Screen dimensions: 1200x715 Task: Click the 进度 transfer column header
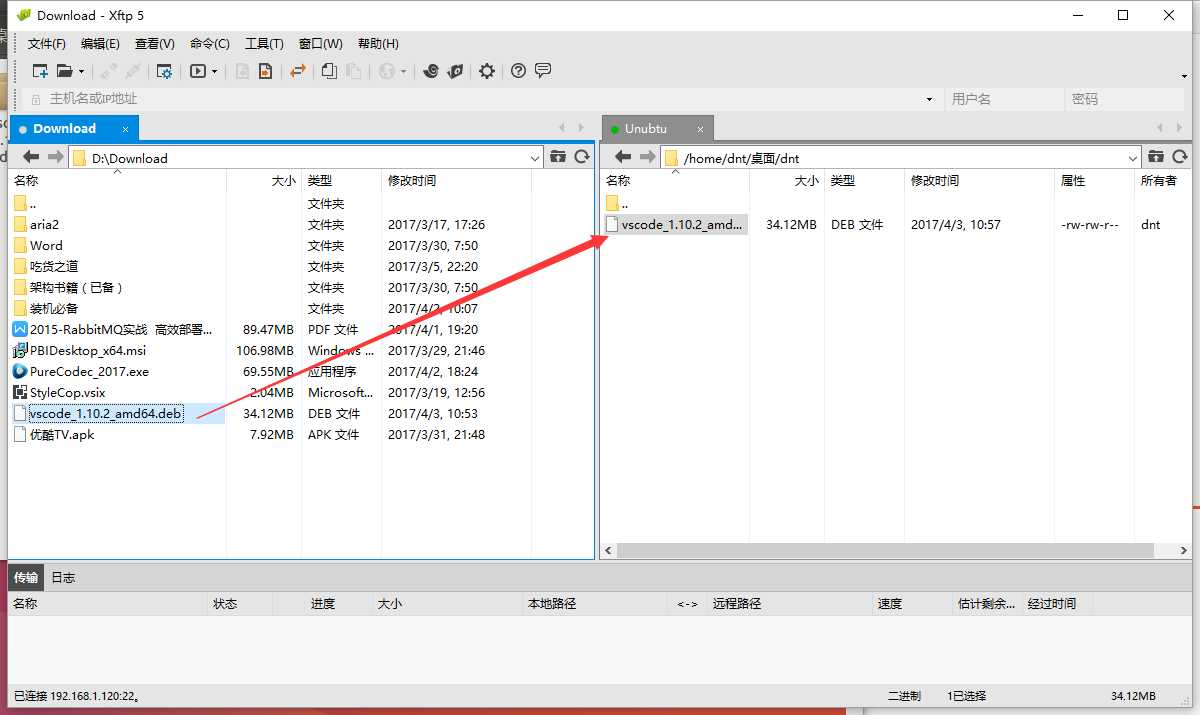coord(322,603)
